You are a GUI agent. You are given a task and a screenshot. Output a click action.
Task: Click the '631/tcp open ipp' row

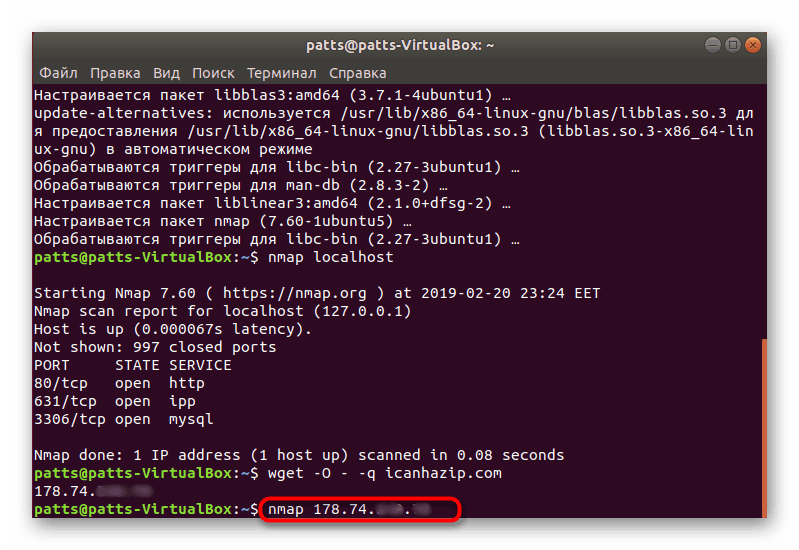tap(115, 401)
